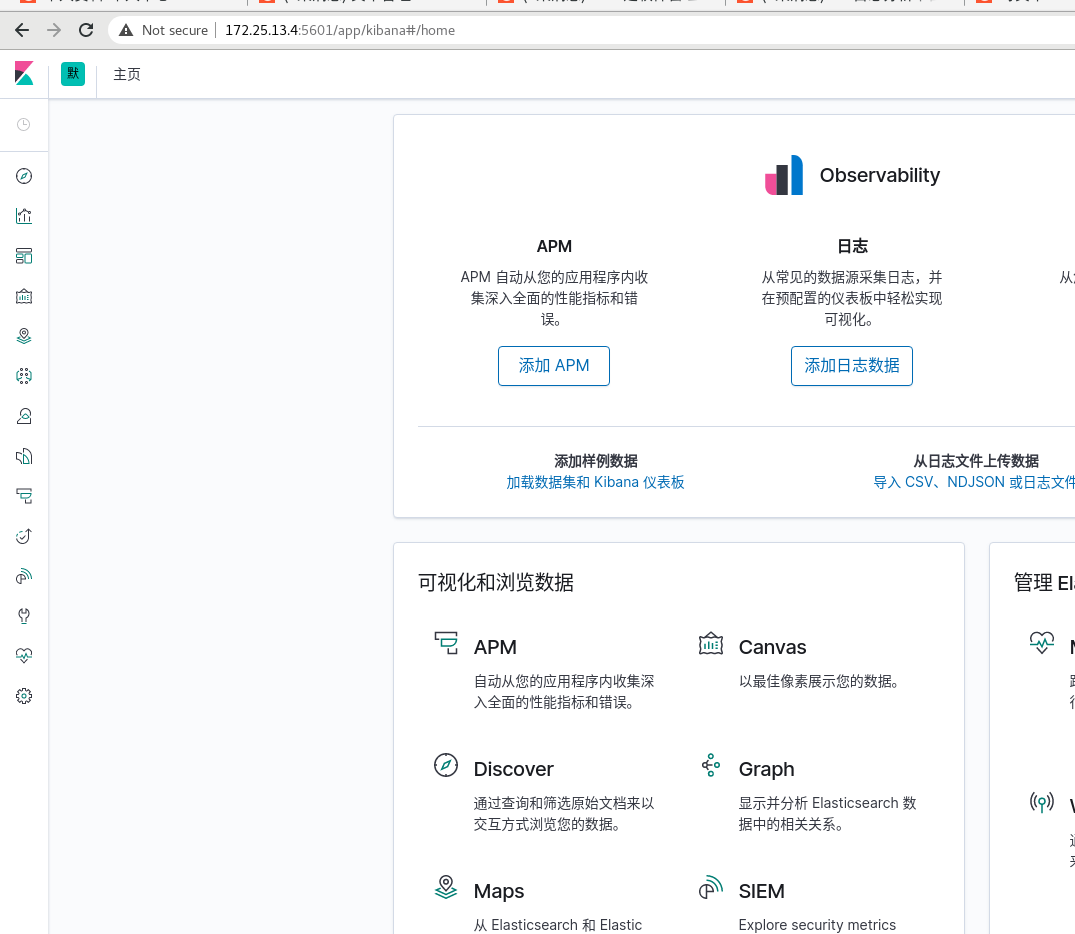Open APM from the sidebar
Viewport: 1075px width, 934px height.
[x=24, y=496]
